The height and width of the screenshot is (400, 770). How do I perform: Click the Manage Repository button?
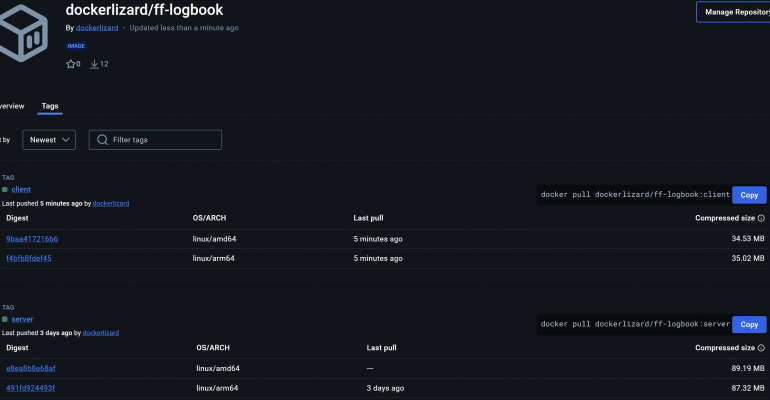[x=733, y=12]
